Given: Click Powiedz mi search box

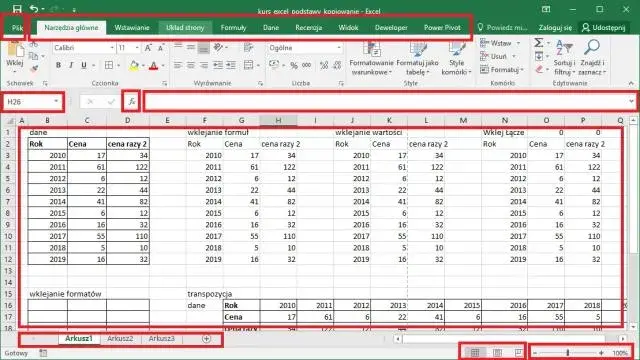Looking at the screenshot, I should pos(502,28).
